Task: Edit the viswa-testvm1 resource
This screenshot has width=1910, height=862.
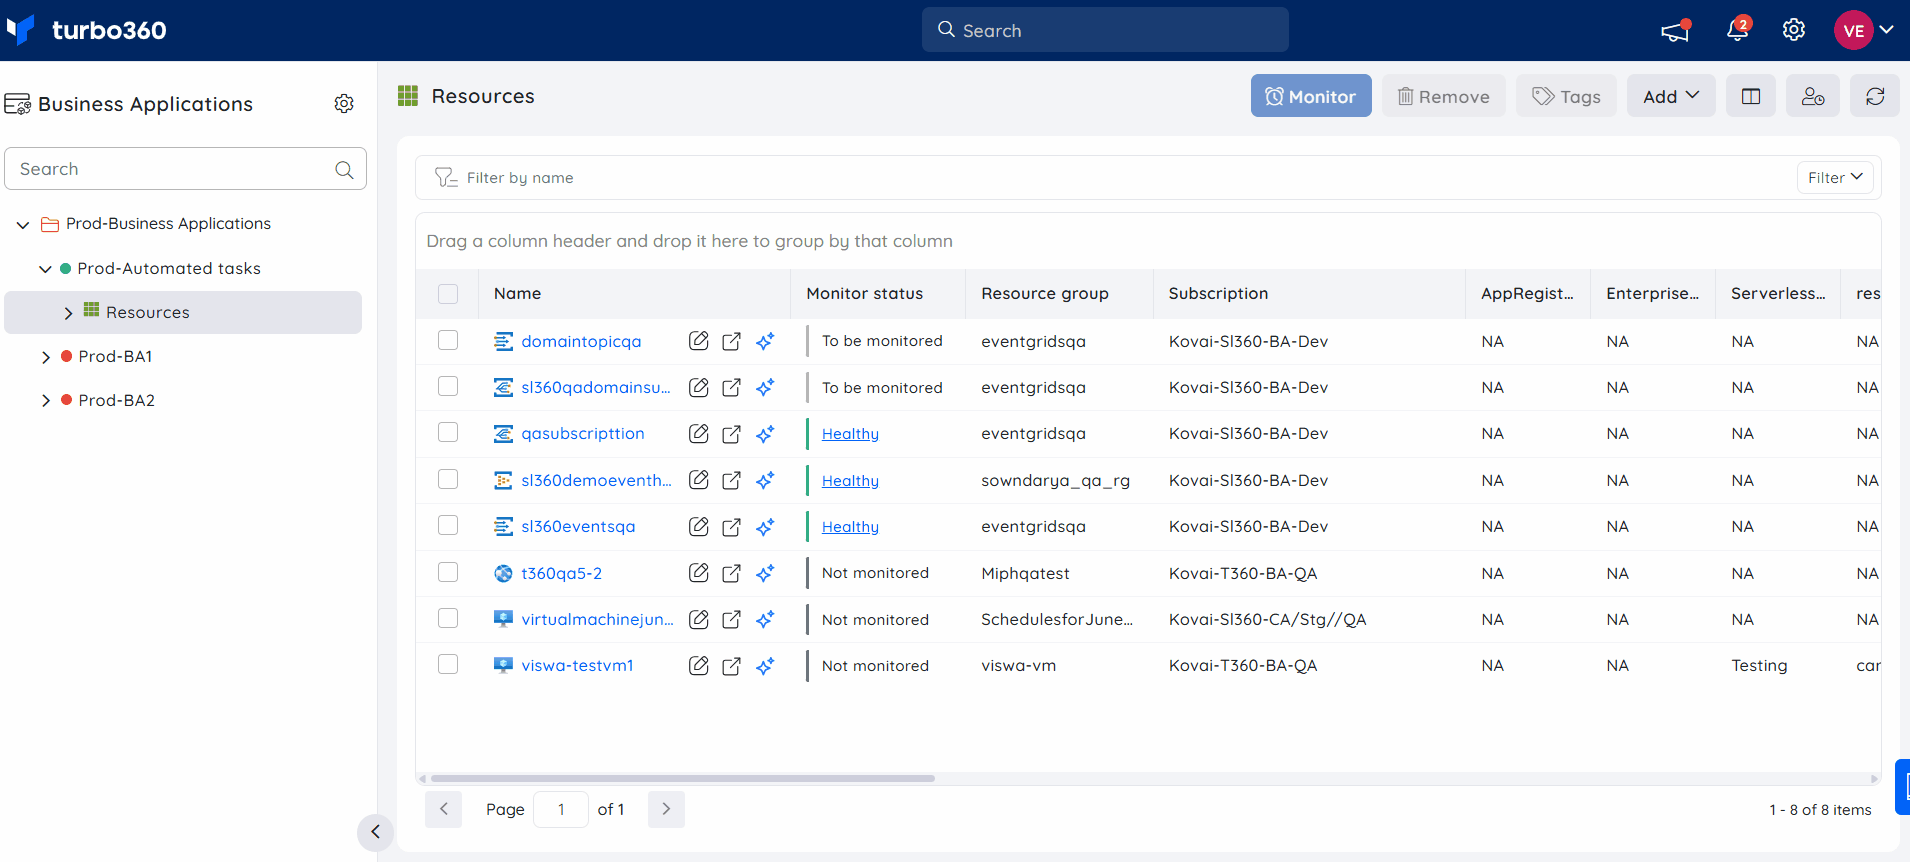Action: [699, 666]
